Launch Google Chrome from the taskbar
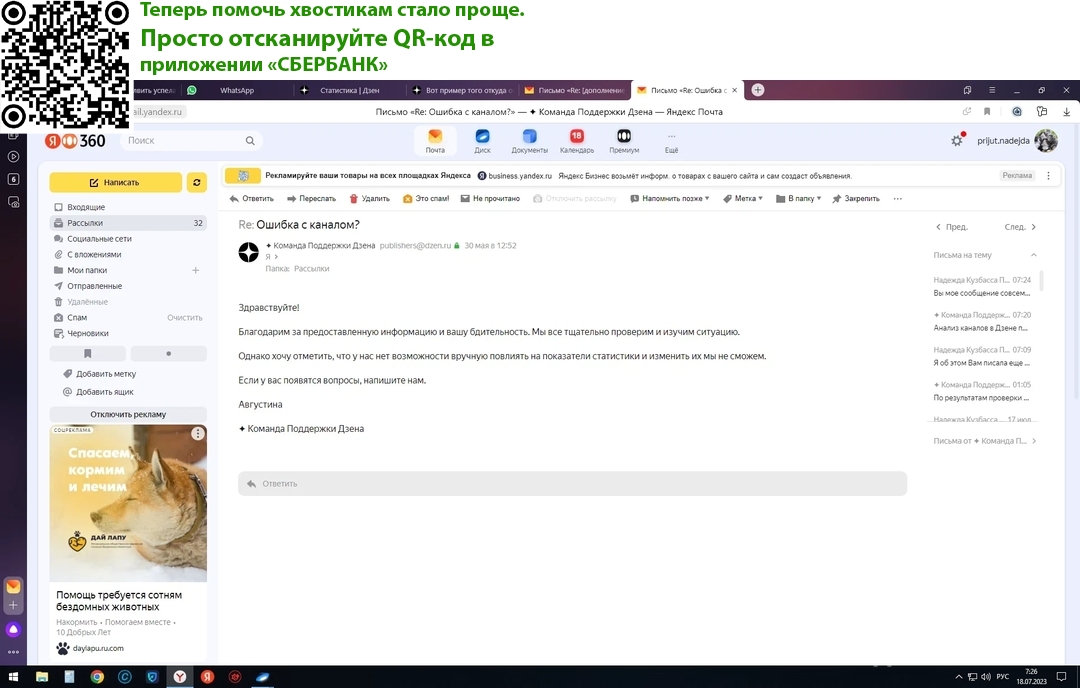The width and height of the screenshot is (1080, 688). pyautogui.click(x=97, y=677)
